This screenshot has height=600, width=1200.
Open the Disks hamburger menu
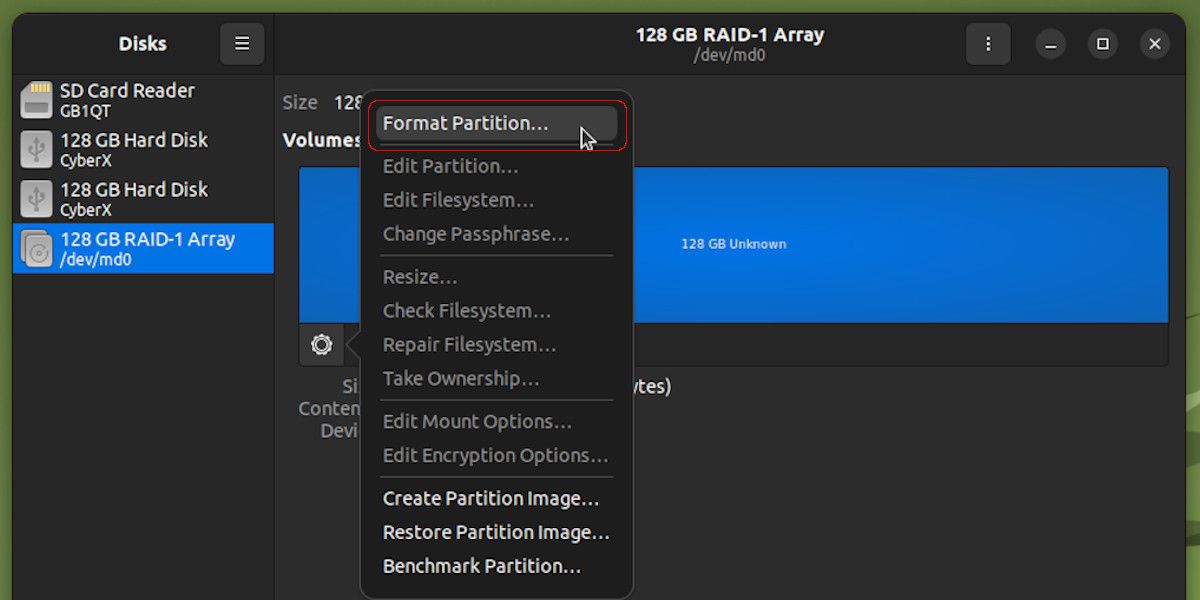[x=242, y=43]
